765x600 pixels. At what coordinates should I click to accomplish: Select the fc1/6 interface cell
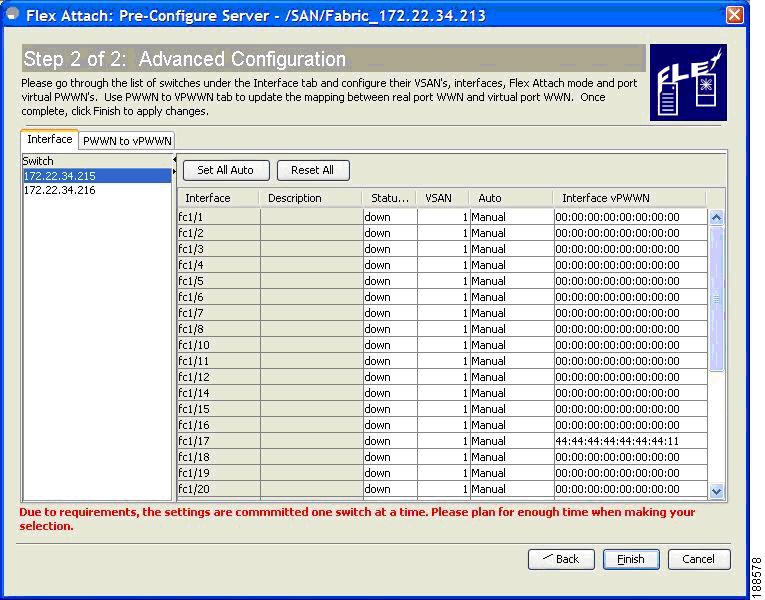pos(219,297)
